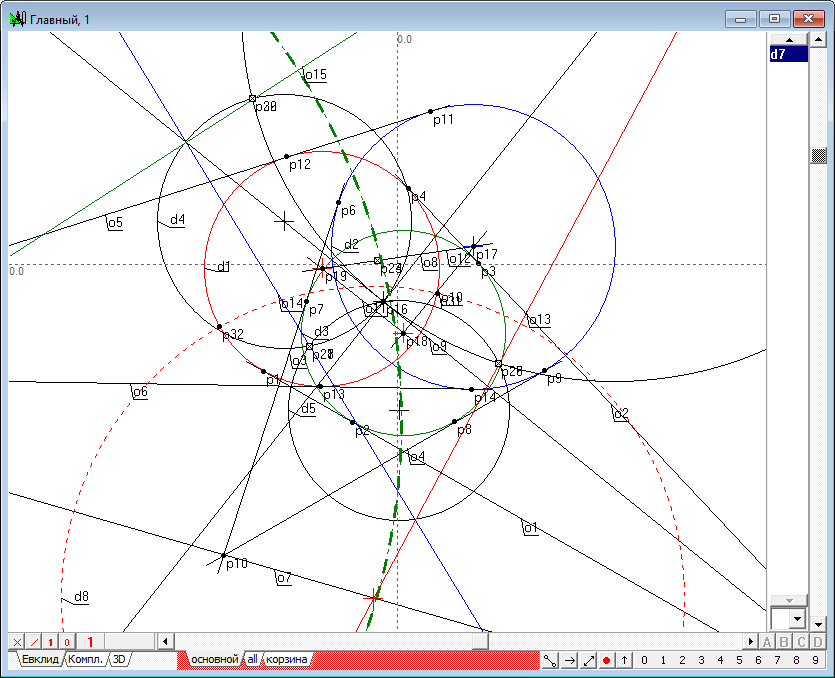Click digit 9 in the number strip

[x=815, y=660]
